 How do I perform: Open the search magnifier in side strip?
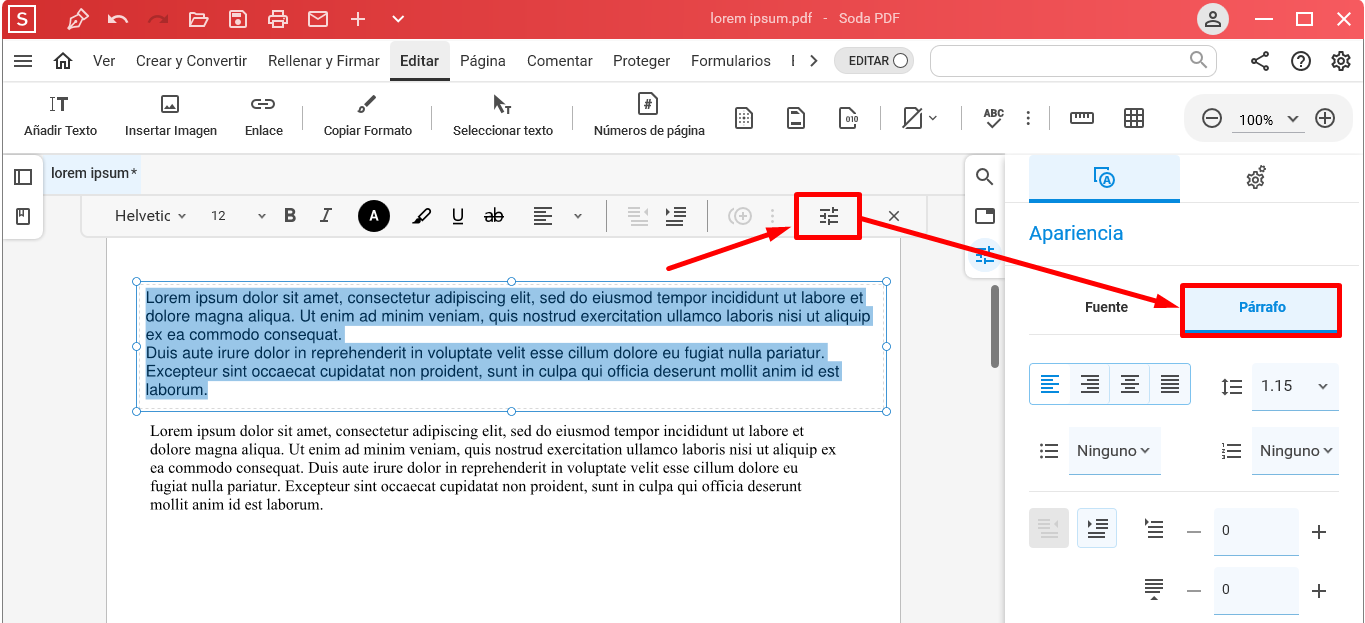(985, 177)
